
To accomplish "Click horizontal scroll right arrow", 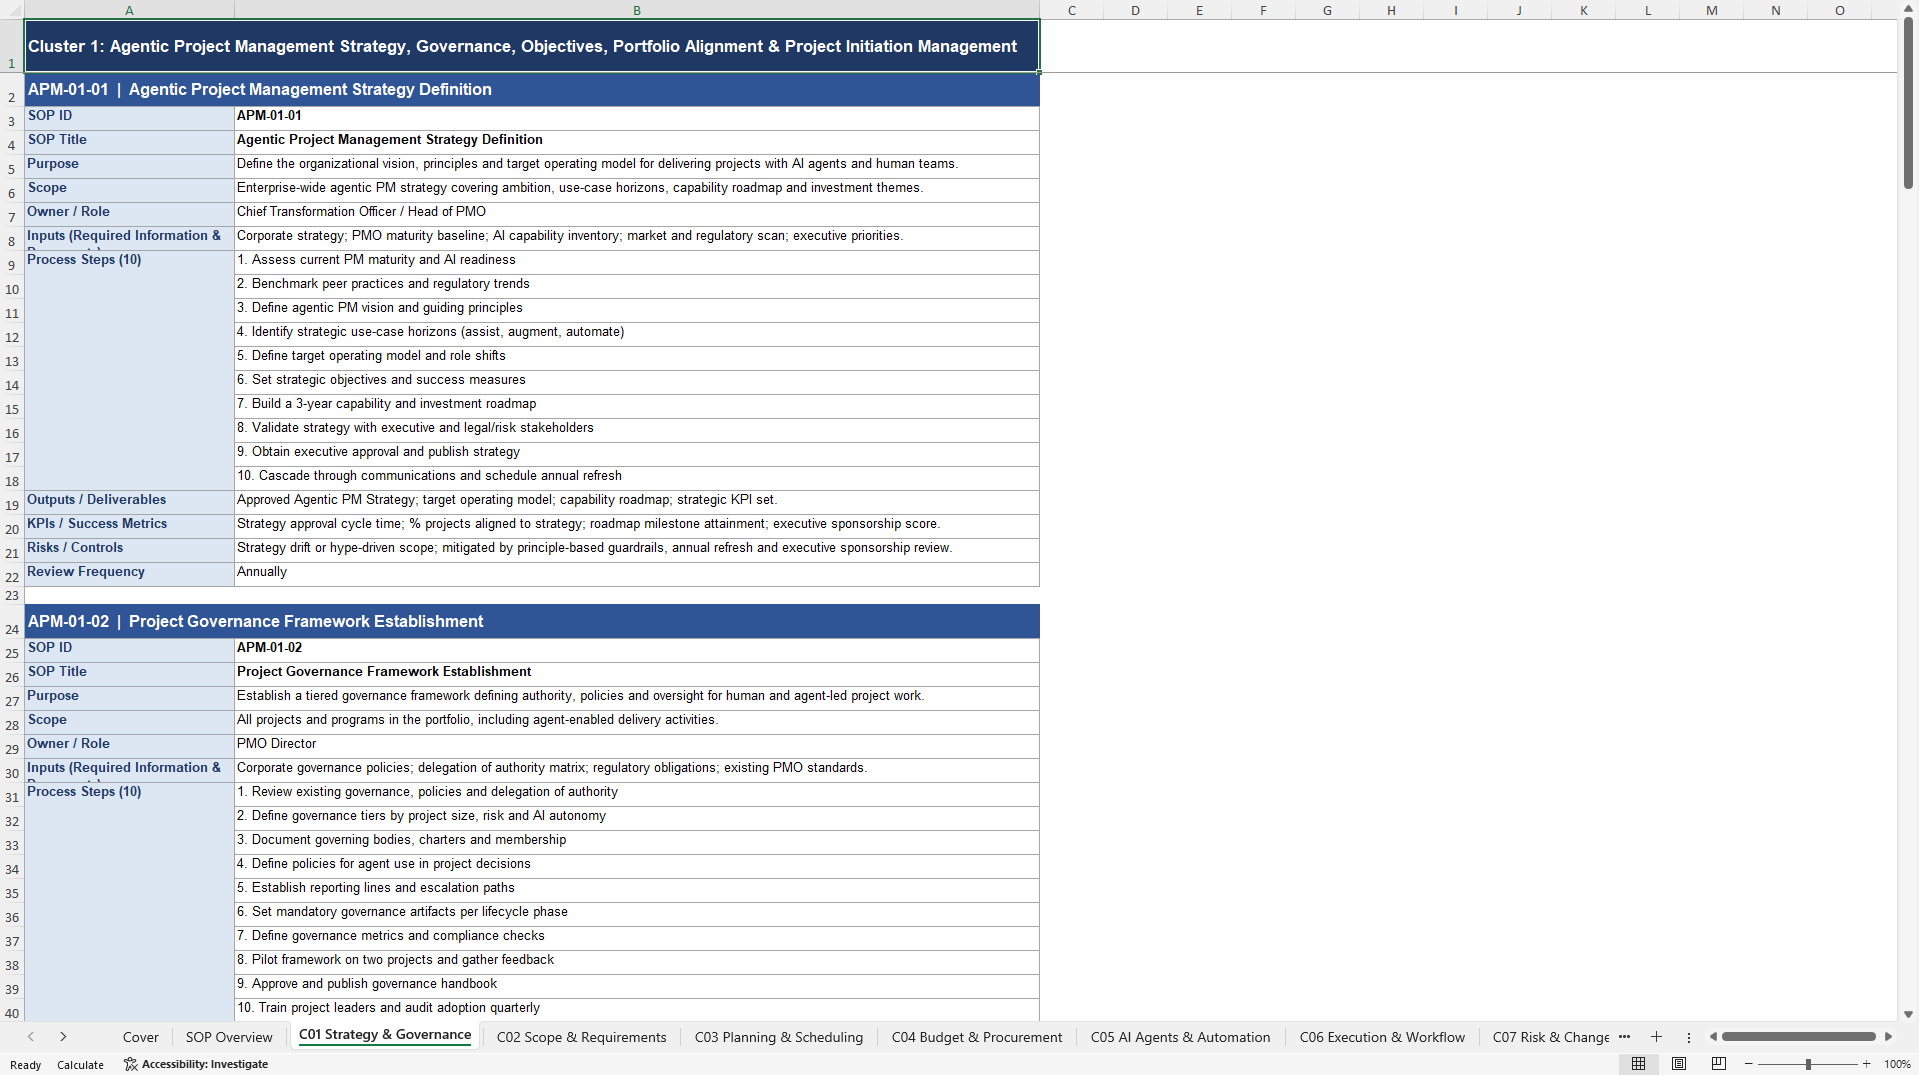I will pos(1888,1037).
